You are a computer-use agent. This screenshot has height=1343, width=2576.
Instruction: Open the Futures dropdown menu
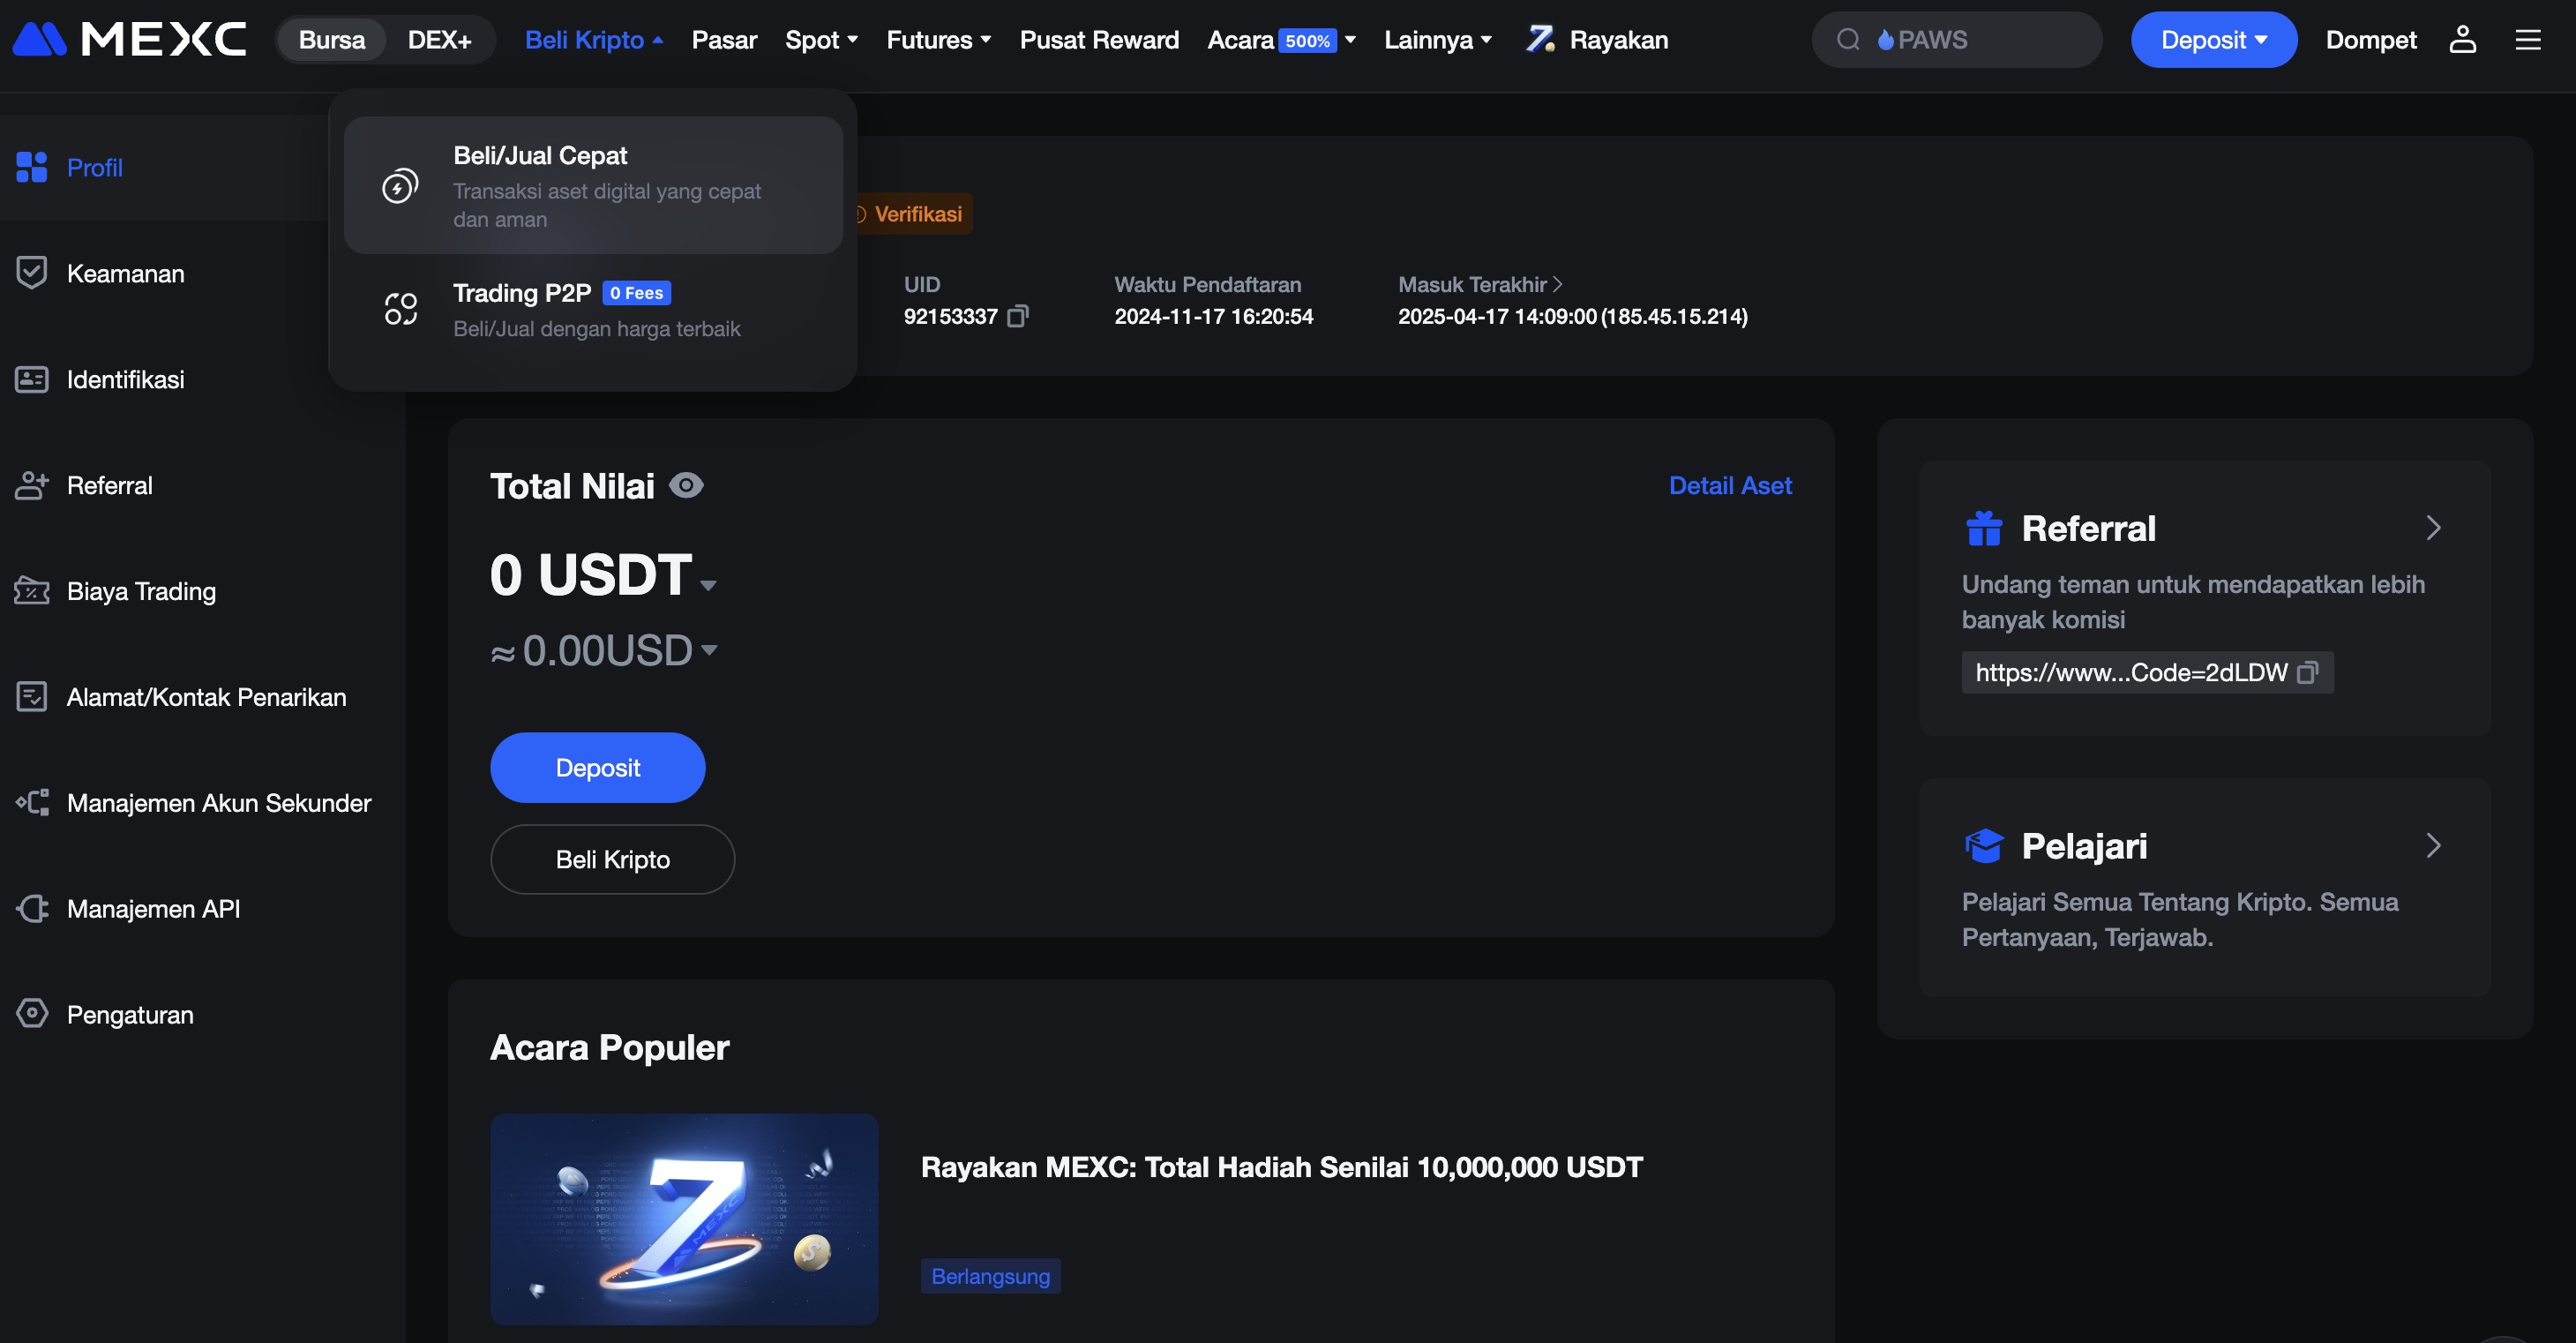937,40
